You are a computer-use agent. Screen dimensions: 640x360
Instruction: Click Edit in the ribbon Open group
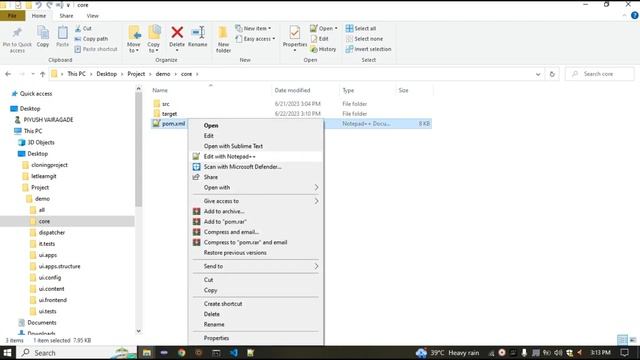(320, 39)
